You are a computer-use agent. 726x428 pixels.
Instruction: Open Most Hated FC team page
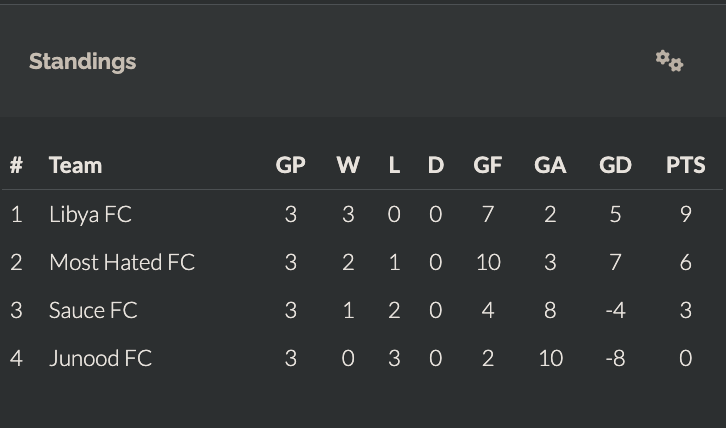coord(122,262)
